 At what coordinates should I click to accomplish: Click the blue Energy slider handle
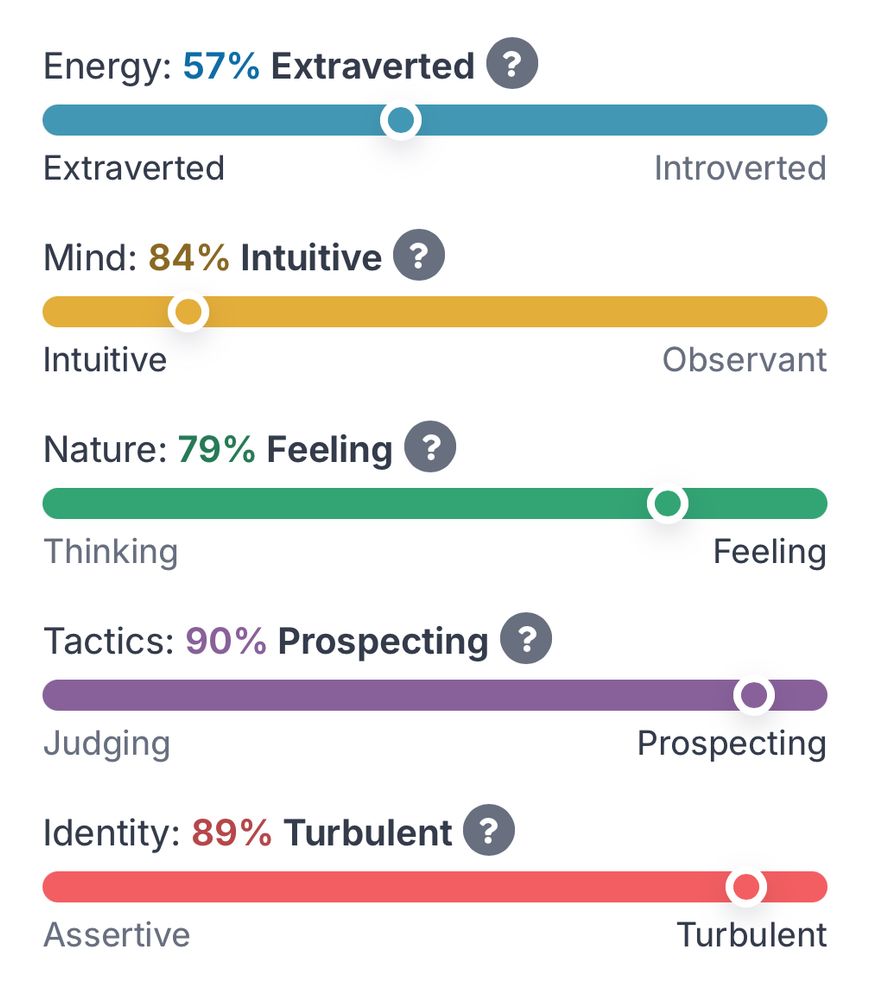[x=401, y=120]
